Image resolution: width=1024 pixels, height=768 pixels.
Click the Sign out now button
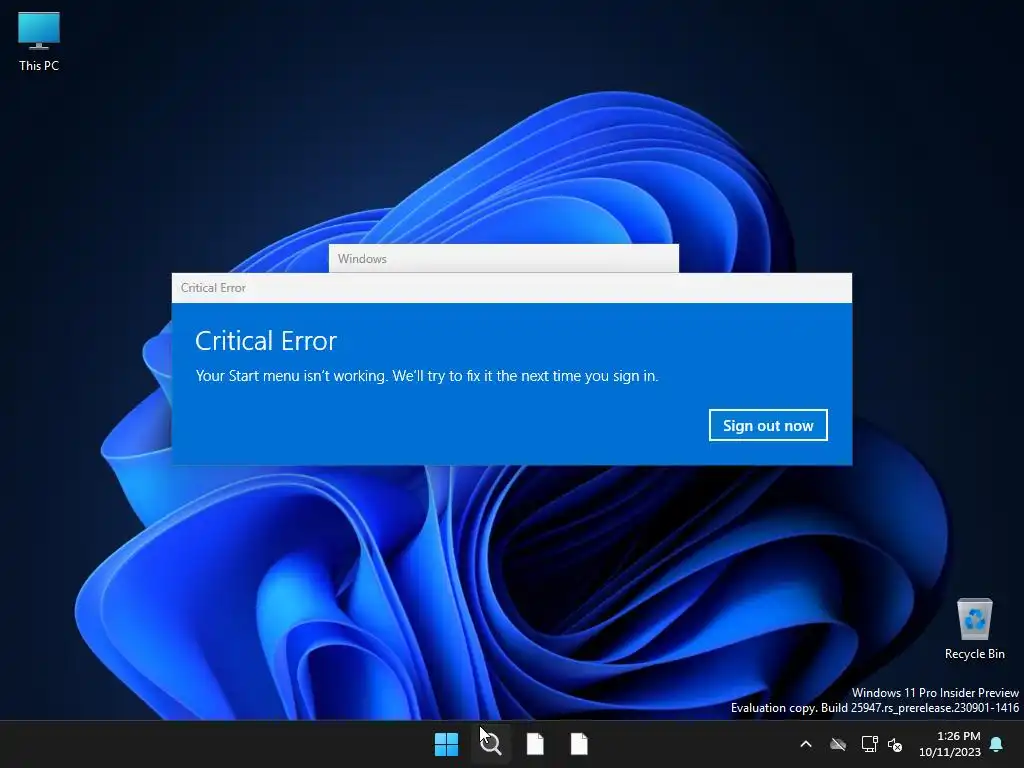point(768,425)
